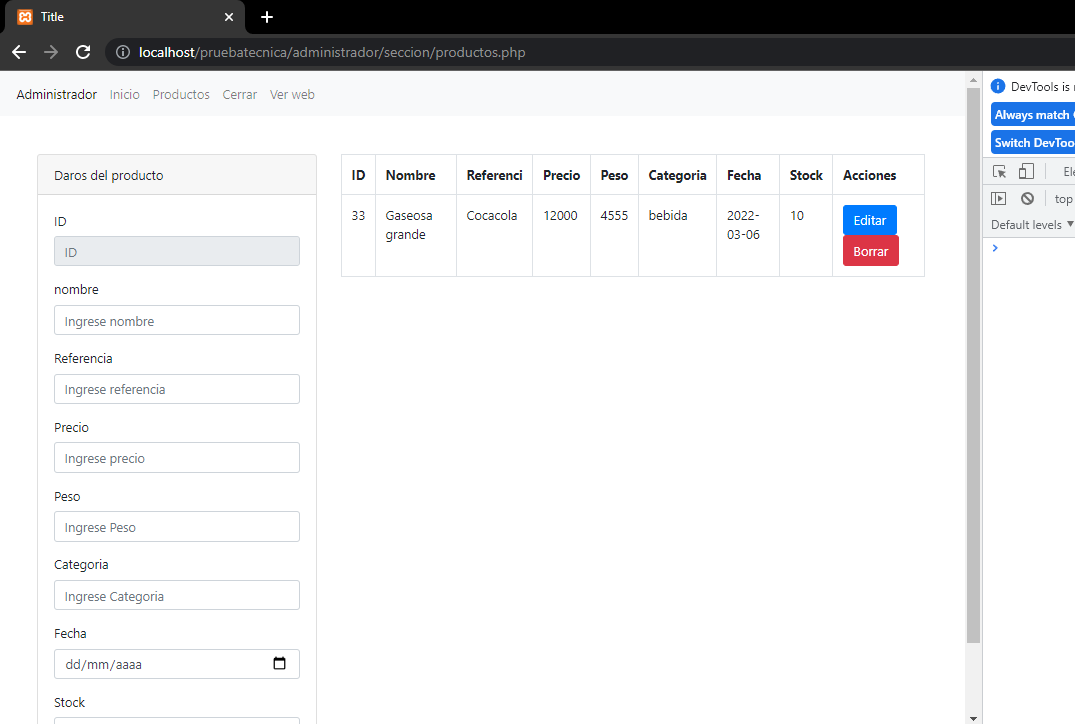The image size is (1075, 724).
Task: Expand the blue chevron in the console
Action: pyautogui.click(x=995, y=247)
